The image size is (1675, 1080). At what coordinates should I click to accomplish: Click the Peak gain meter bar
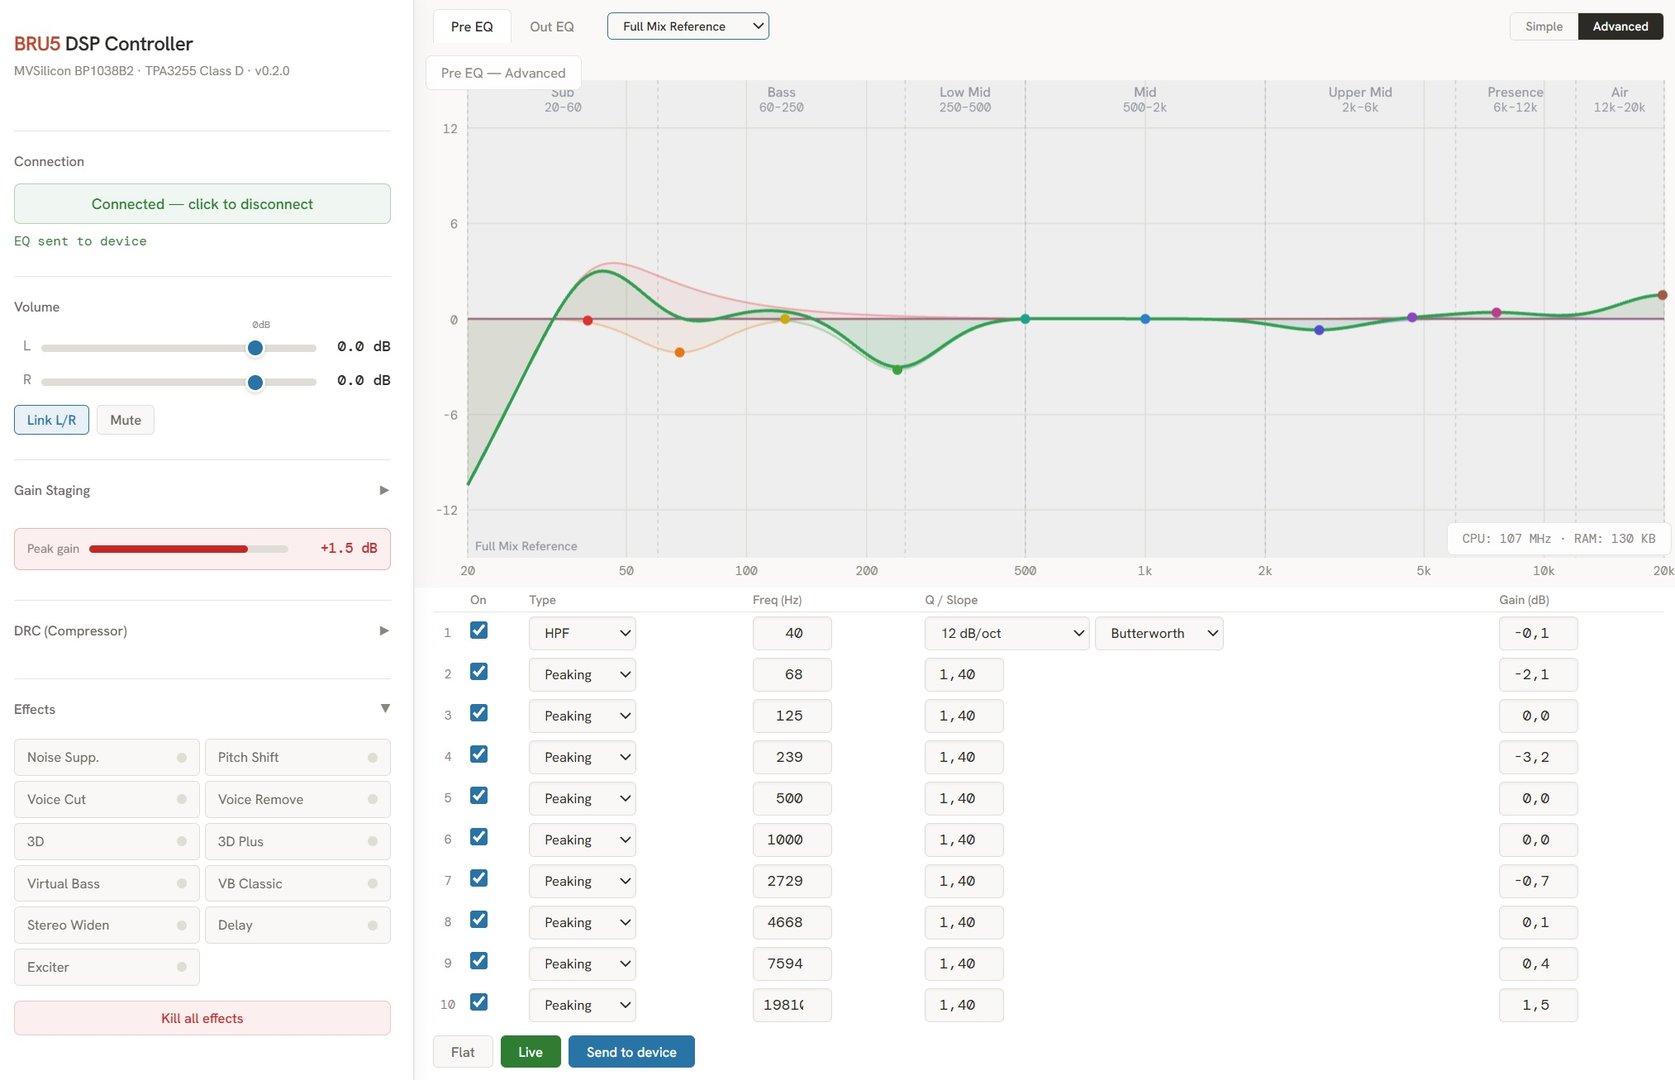[188, 549]
